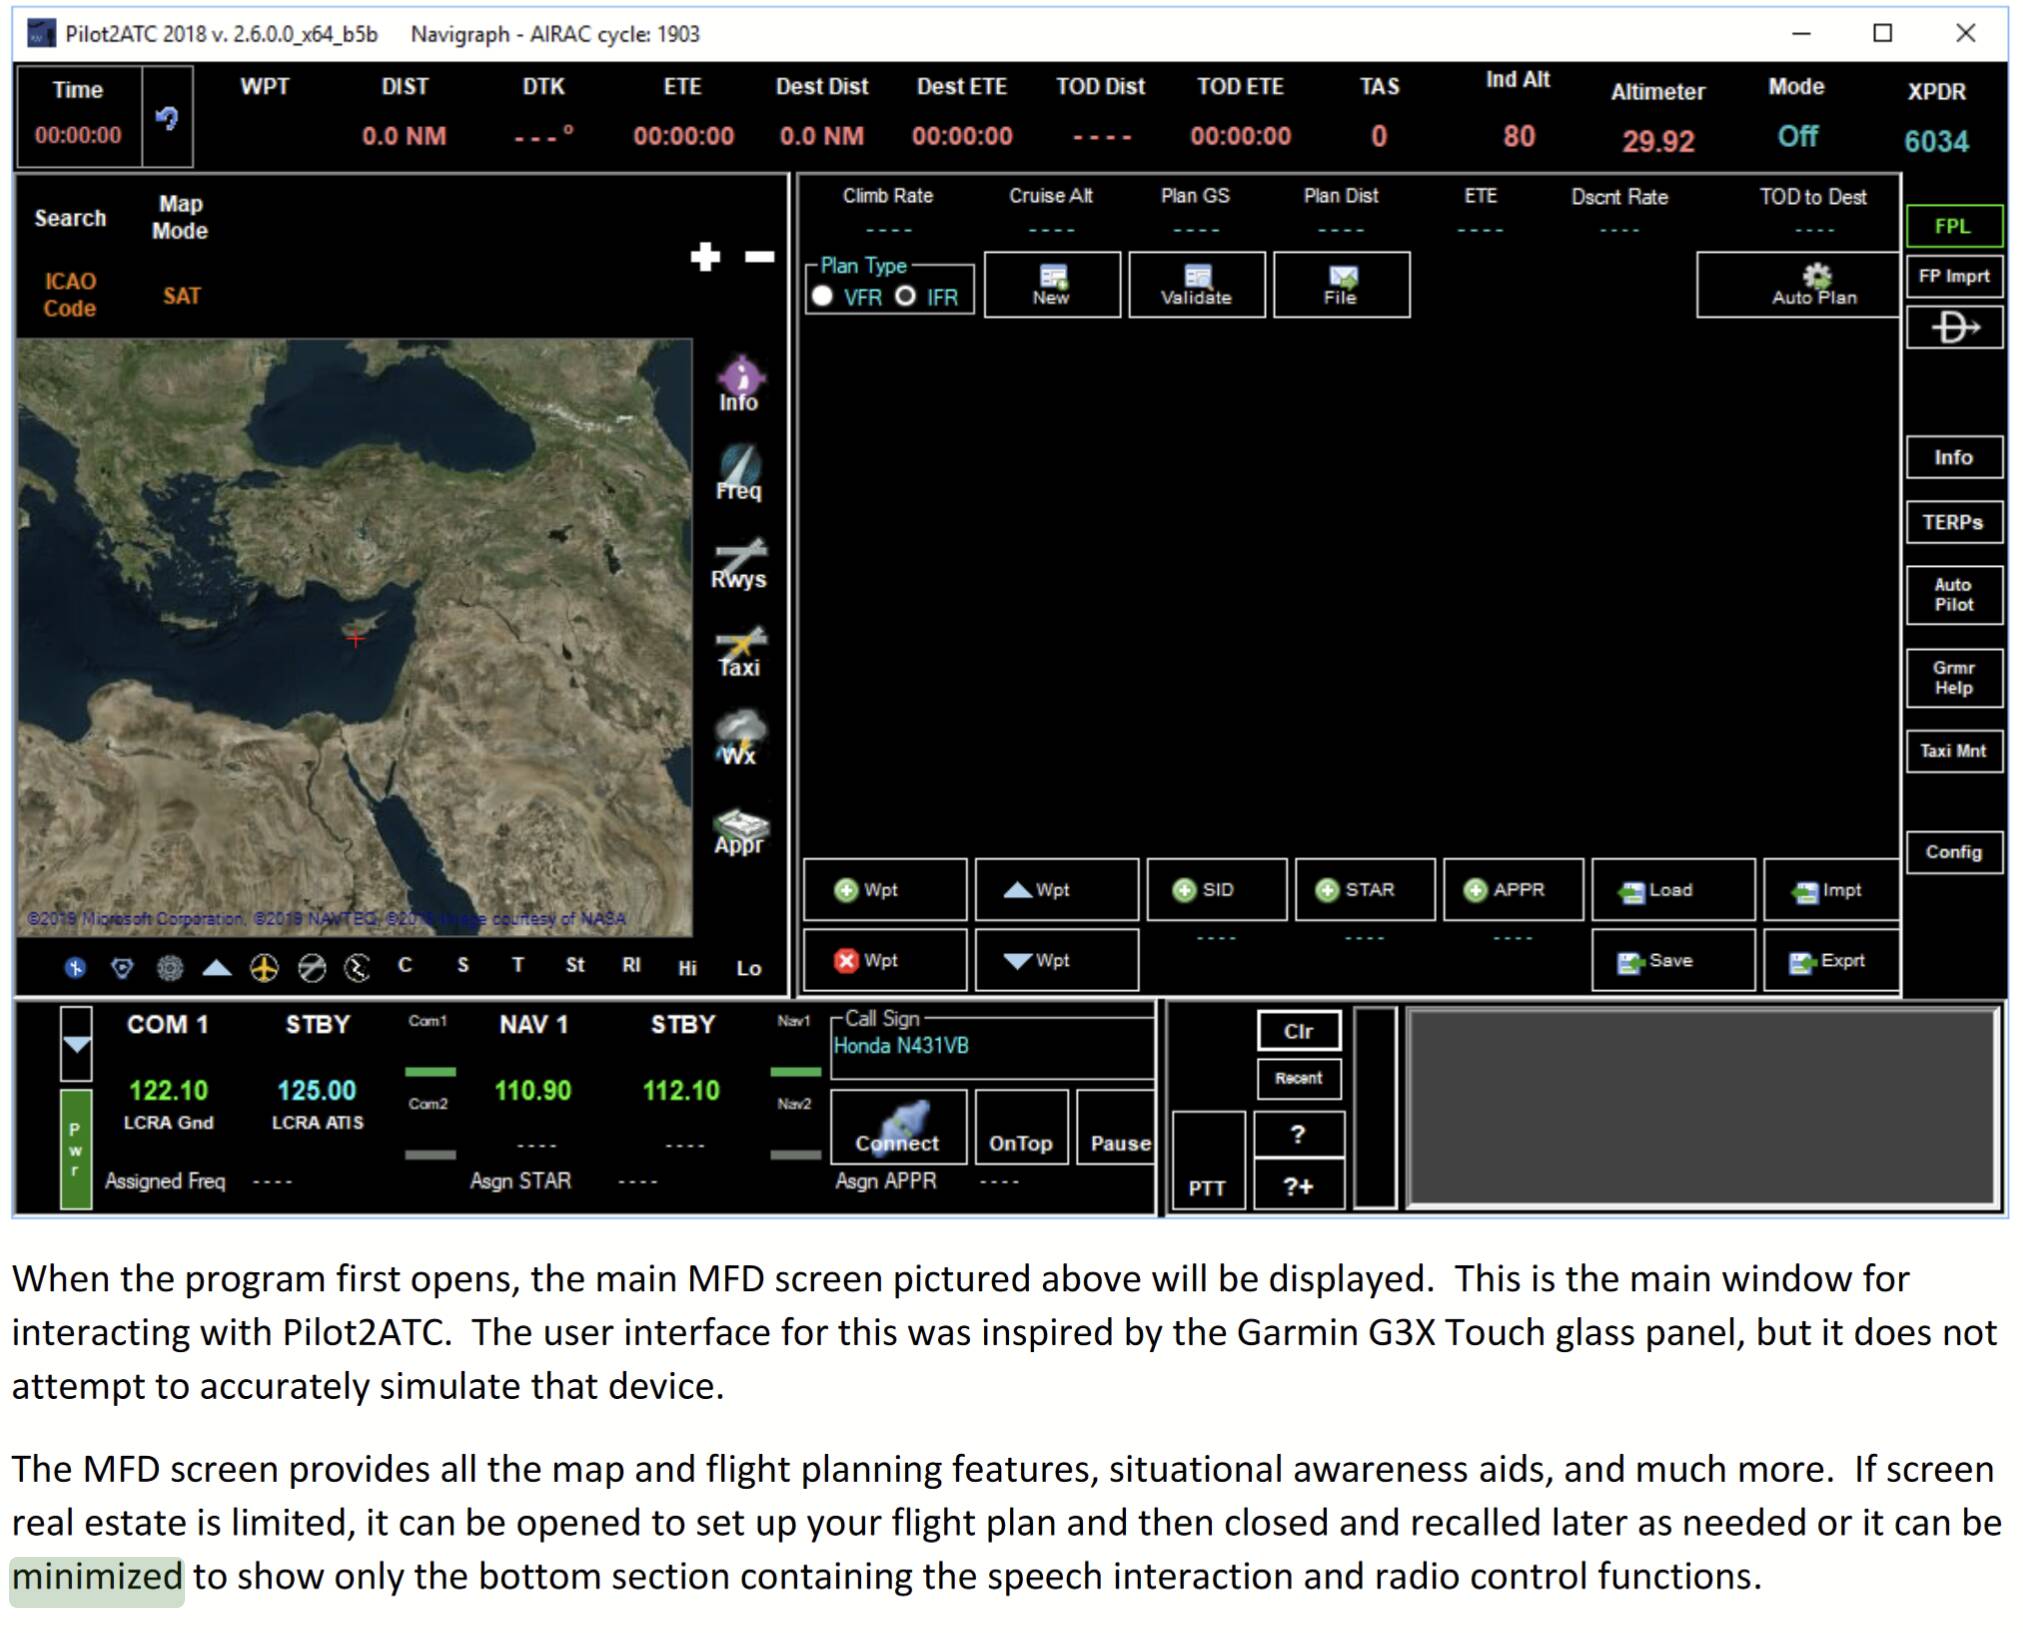Viewport: 2023px width, 1633px height.
Task: Click the Validate flight plan button
Action: pos(1196,285)
